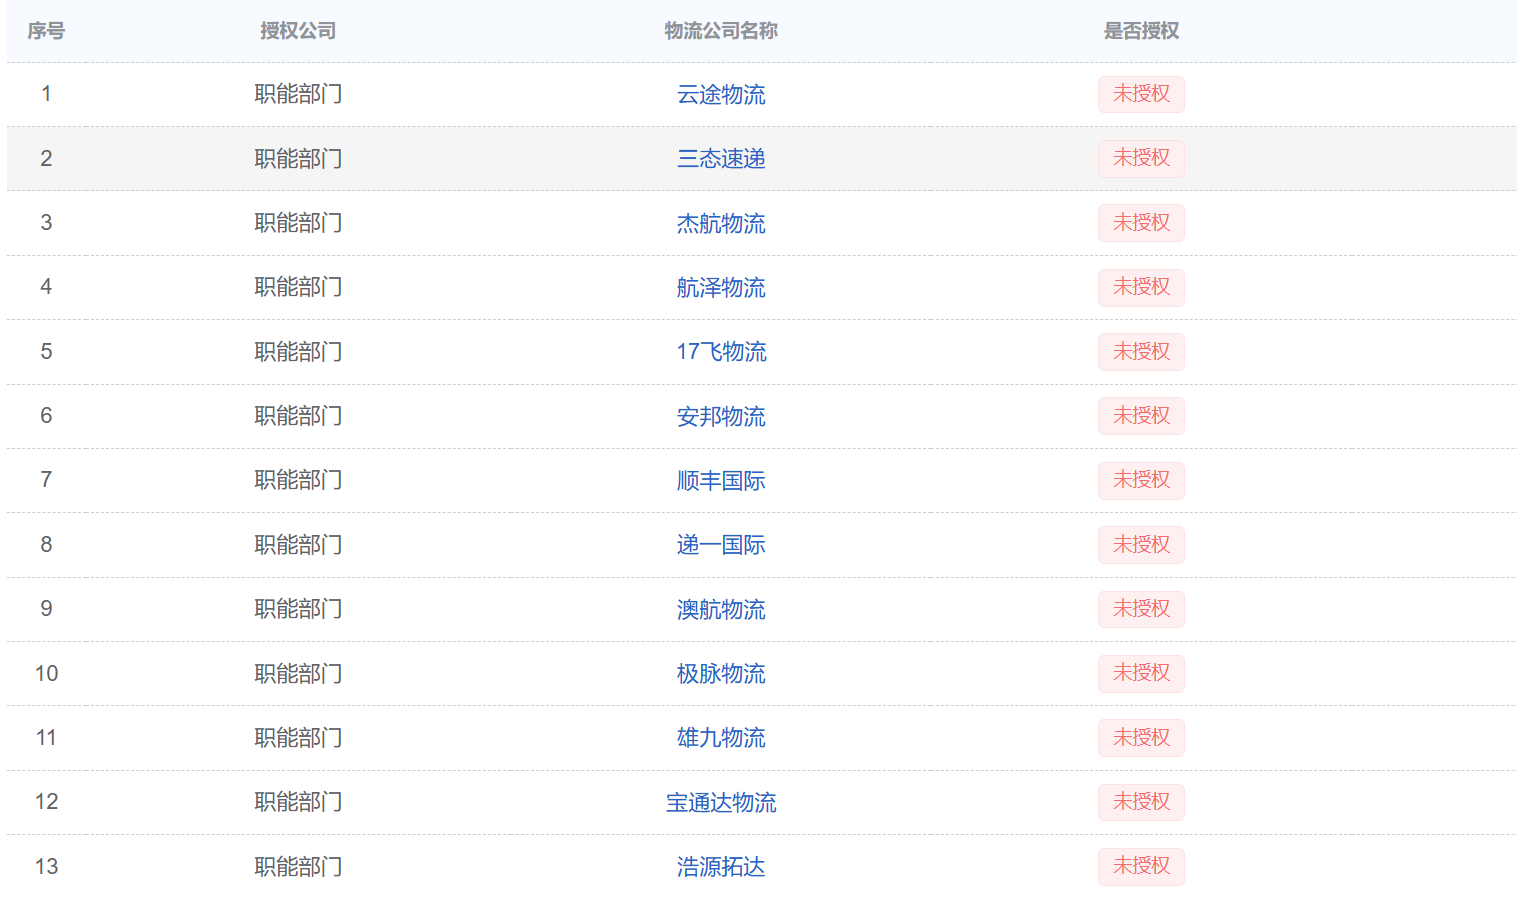The height and width of the screenshot is (900, 1517).
Task: Click the 是否授权 column header
Action: (1140, 31)
